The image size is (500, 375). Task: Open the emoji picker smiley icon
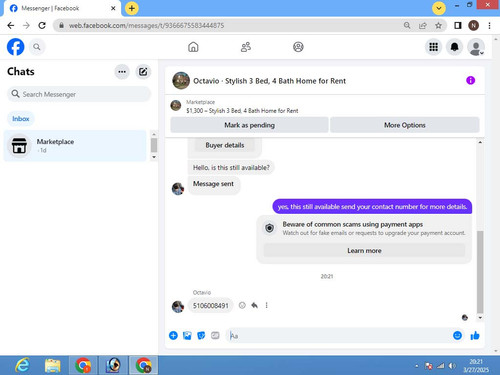(x=458, y=335)
